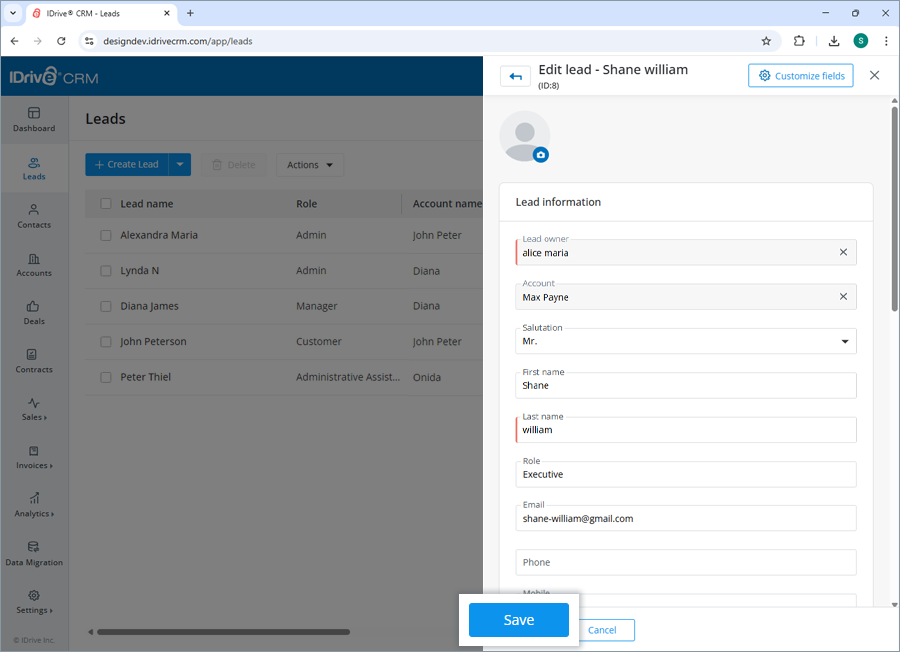Click the Save button
900x652 pixels.
518,620
